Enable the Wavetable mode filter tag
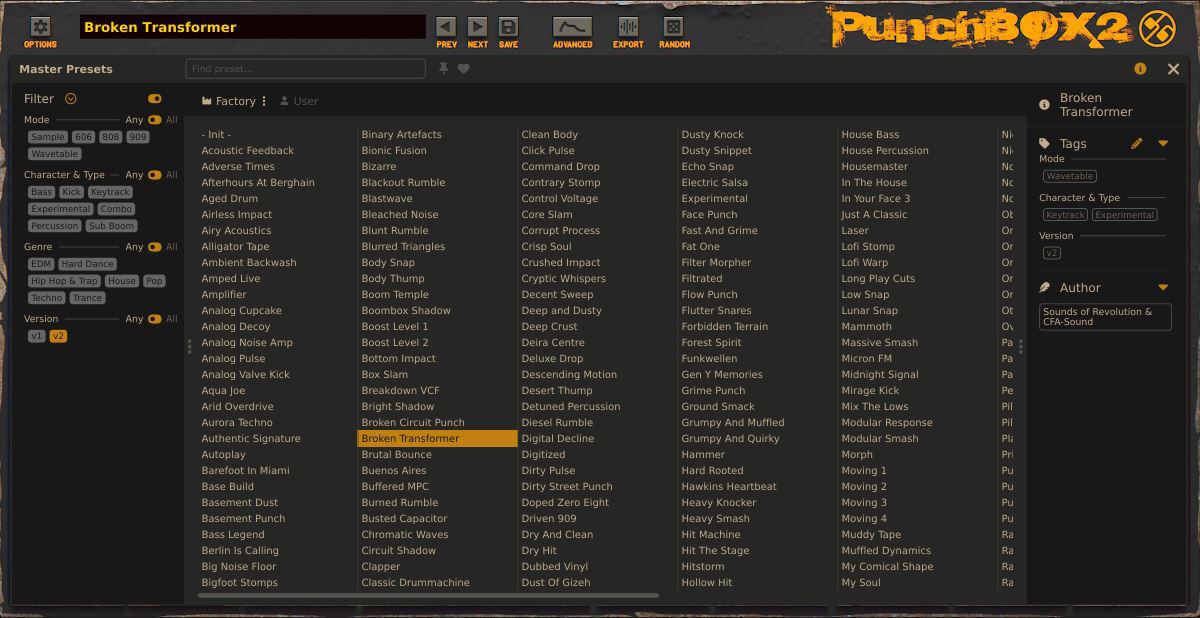The image size is (1200, 618). [x=55, y=154]
